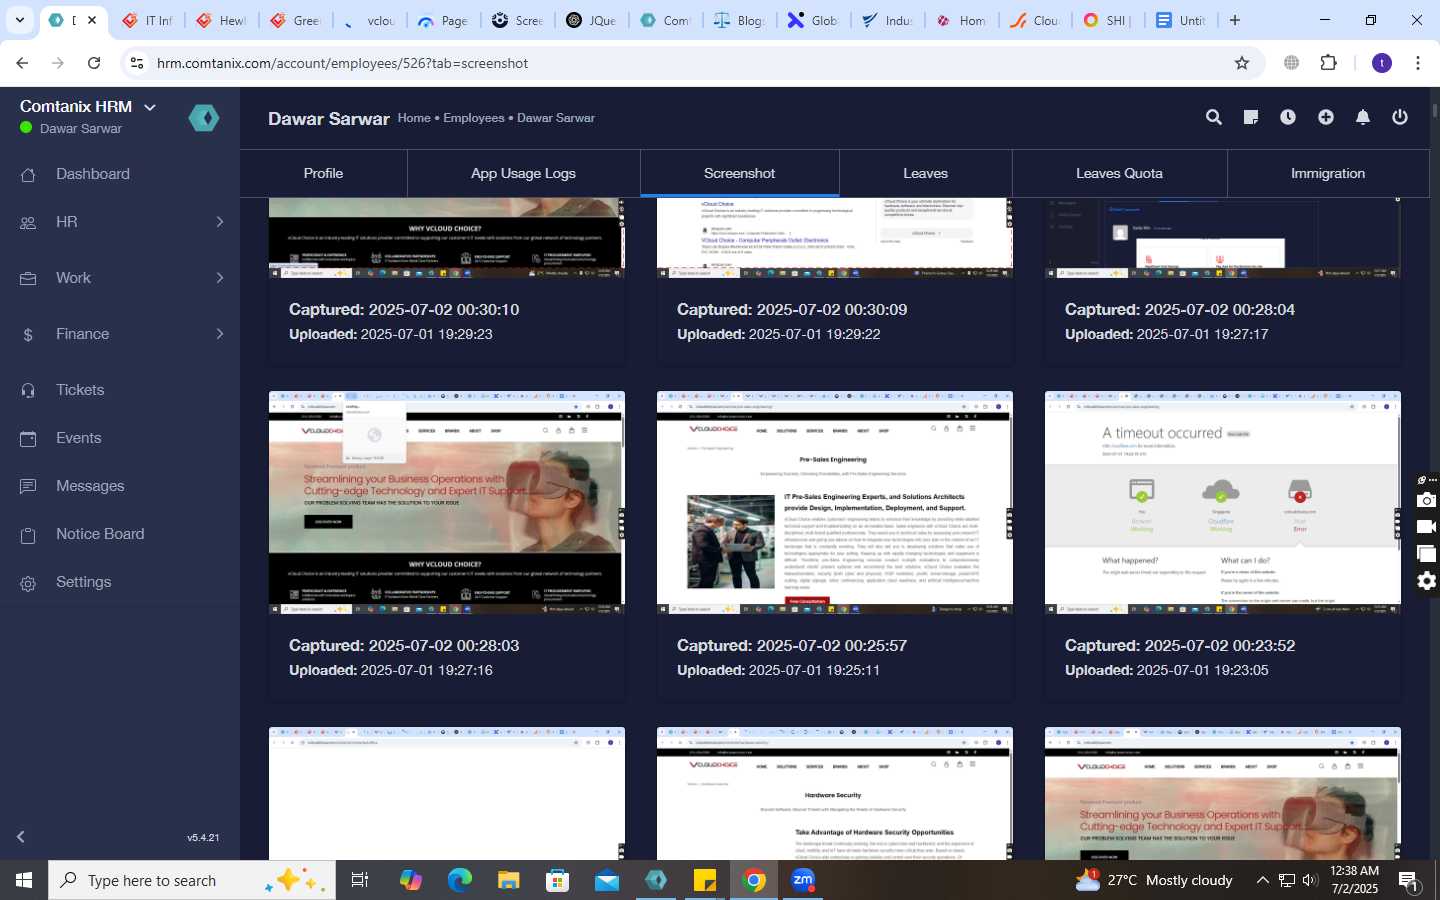
Task: Open Zoom from the Windows taskbar
Action: (803, 880)
